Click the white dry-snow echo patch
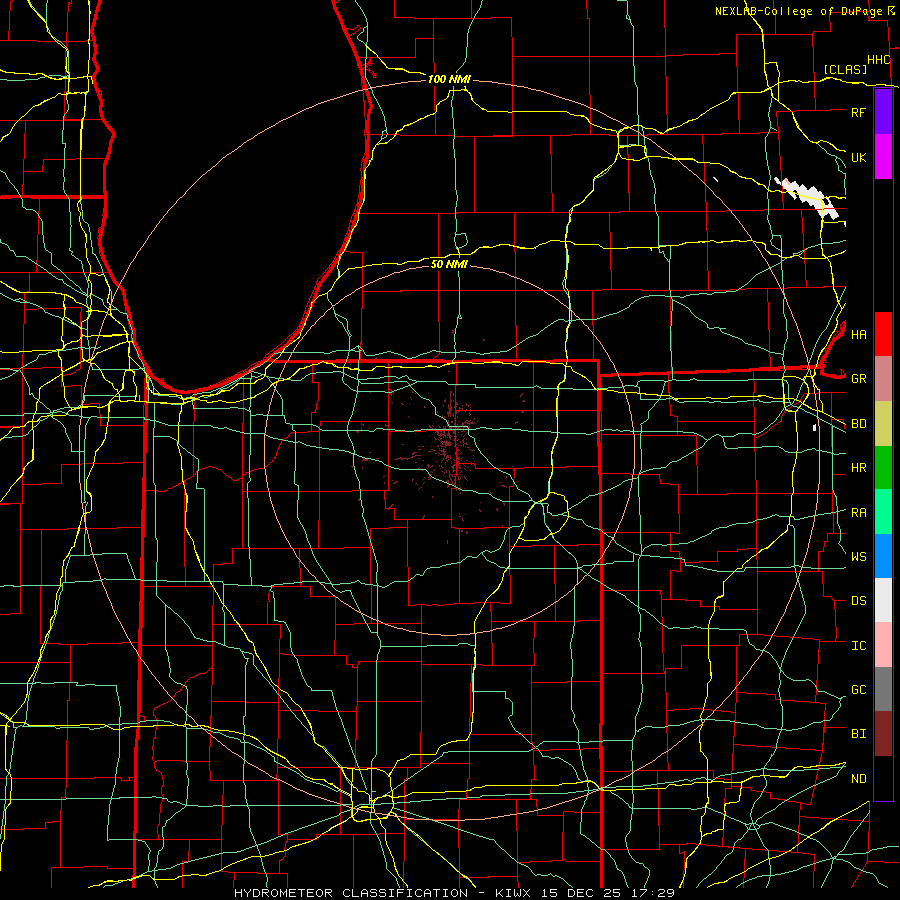Screen dimensions: 900x900 click(x=808, y=197)
